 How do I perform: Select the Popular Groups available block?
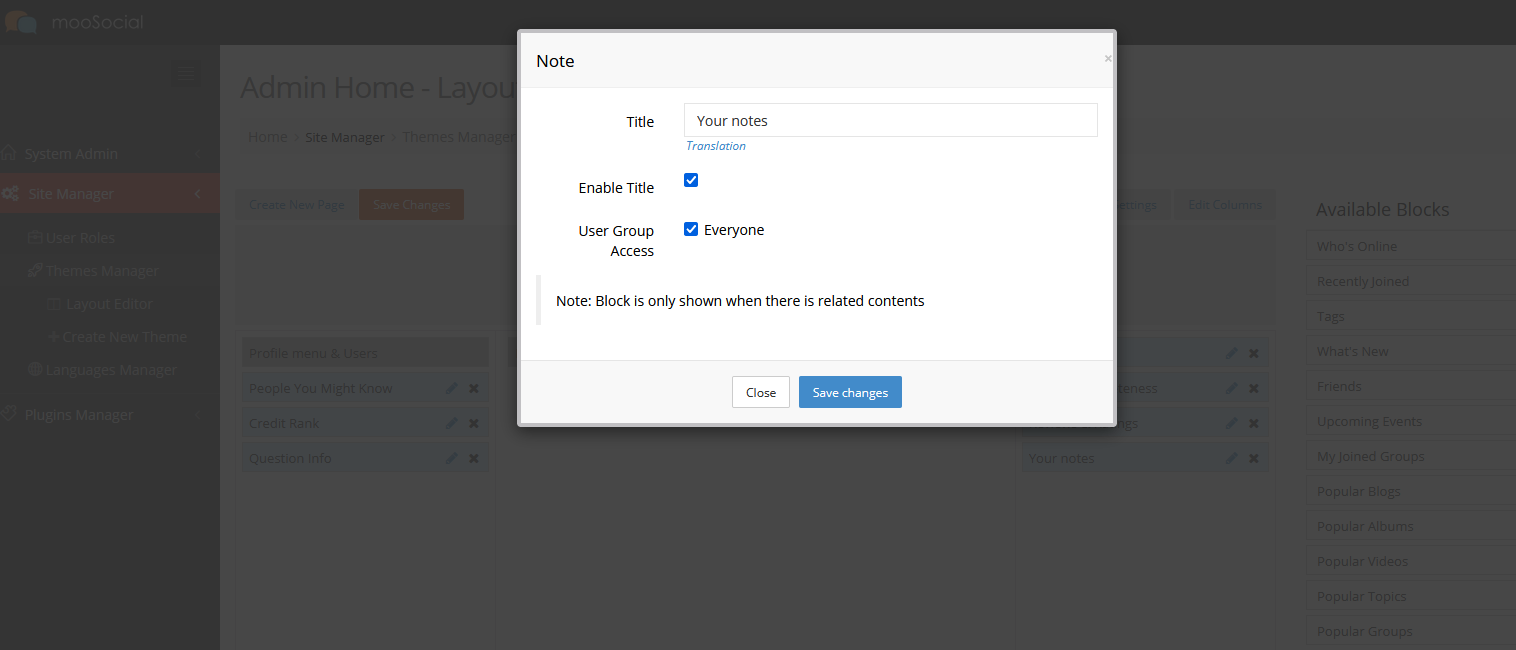1410,631
